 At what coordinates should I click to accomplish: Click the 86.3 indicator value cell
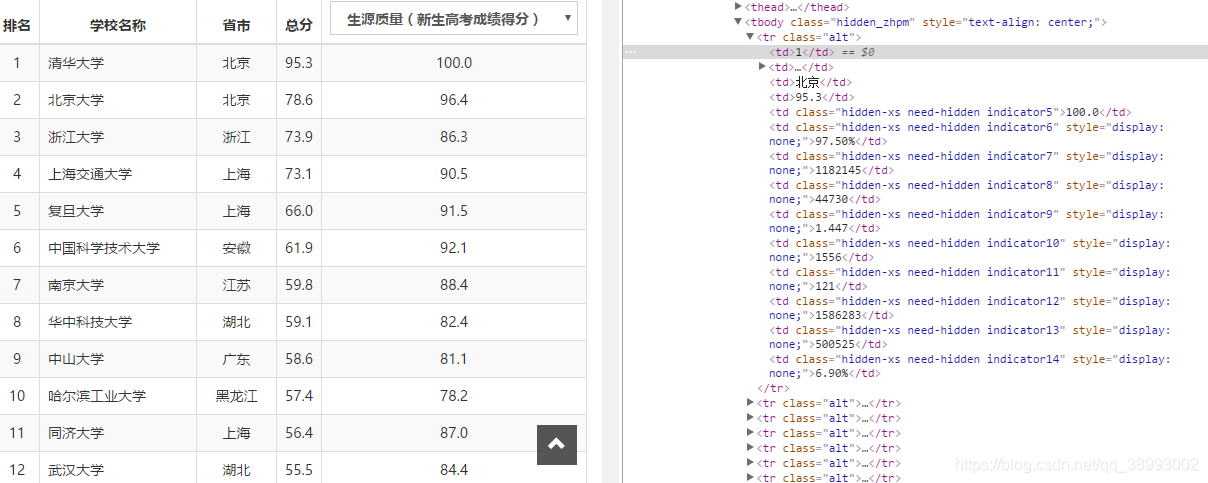point(454,137)
